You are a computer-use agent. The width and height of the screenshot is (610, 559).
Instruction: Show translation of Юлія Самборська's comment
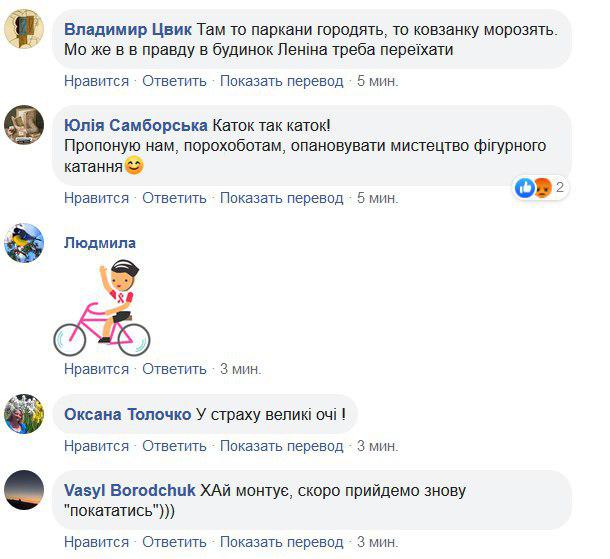pos(281,198)
